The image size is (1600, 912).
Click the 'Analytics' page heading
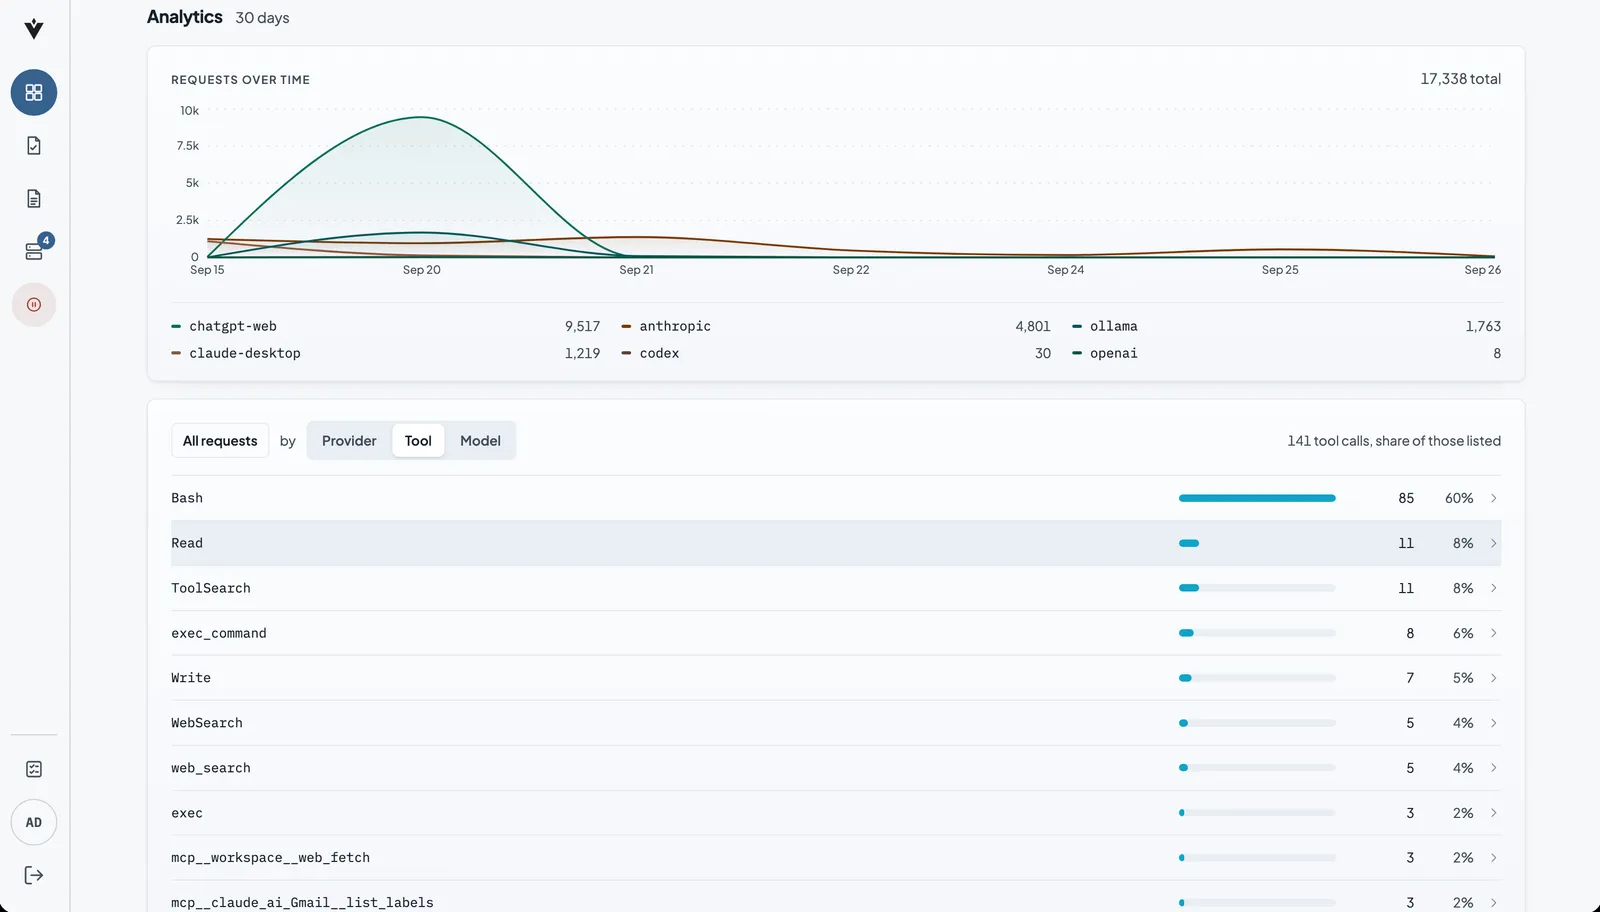[185, 17]
